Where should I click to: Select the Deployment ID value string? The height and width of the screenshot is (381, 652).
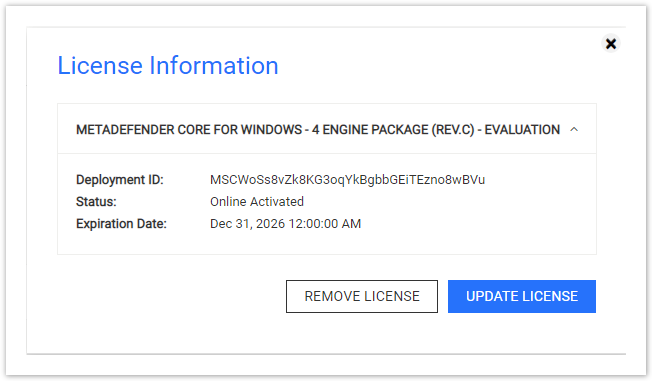tap(347, 180)
